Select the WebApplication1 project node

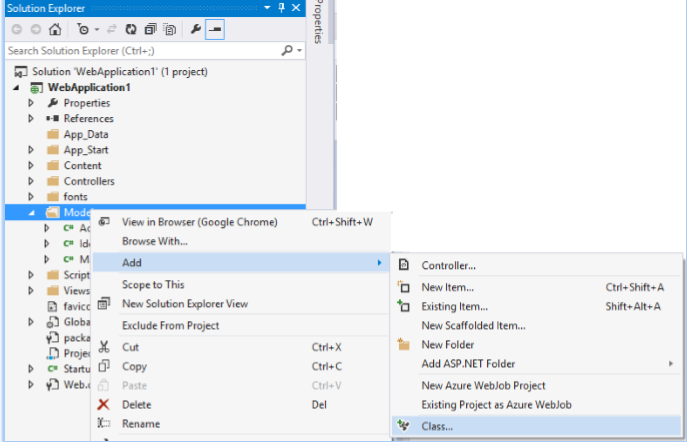[89, 87]
